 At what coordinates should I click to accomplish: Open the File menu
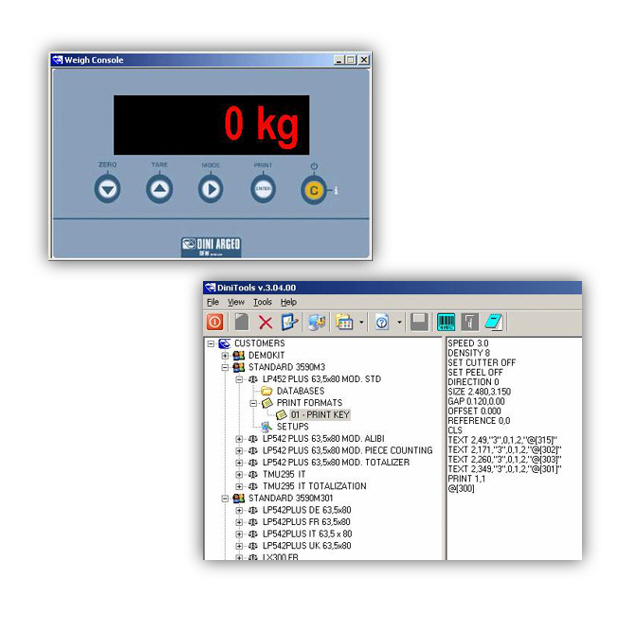(x=212, y=302)
